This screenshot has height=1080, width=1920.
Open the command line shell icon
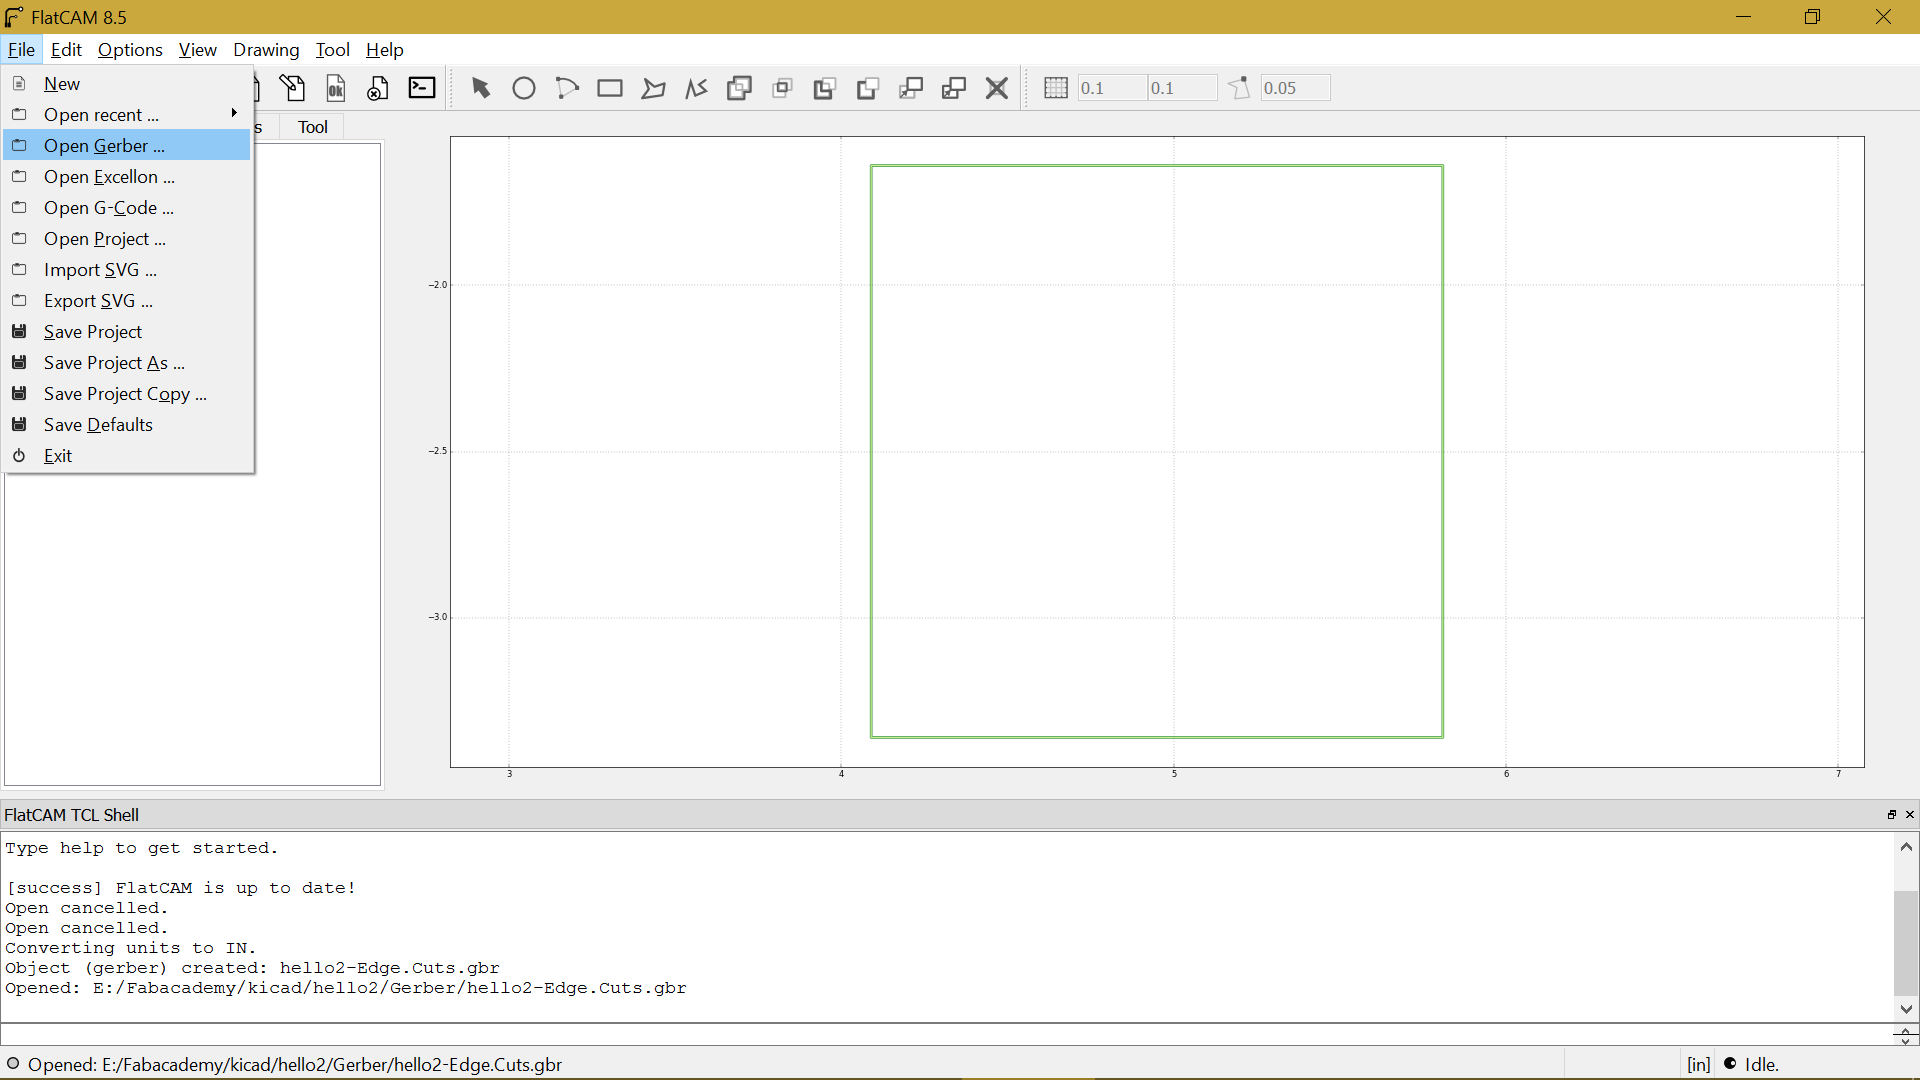422,88
